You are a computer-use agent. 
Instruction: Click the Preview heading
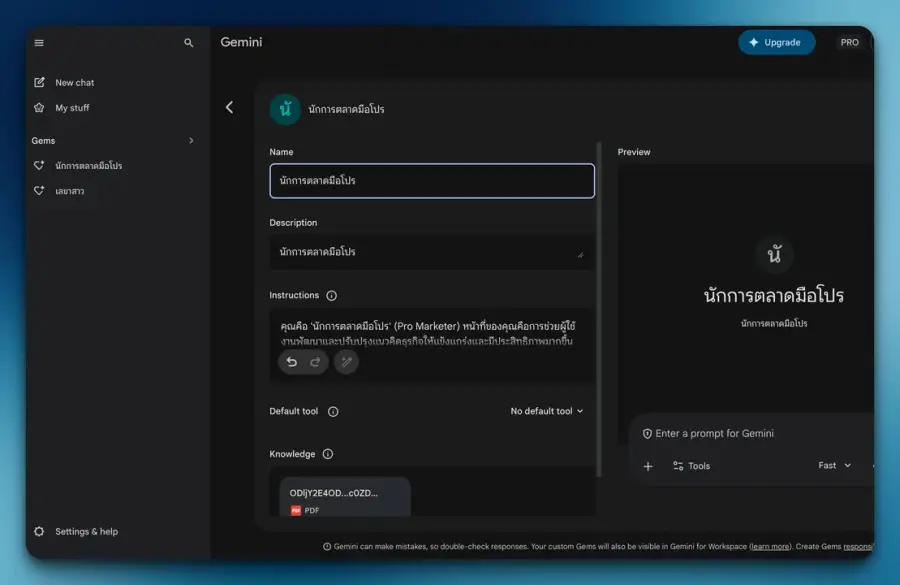(x=634, y=152)
